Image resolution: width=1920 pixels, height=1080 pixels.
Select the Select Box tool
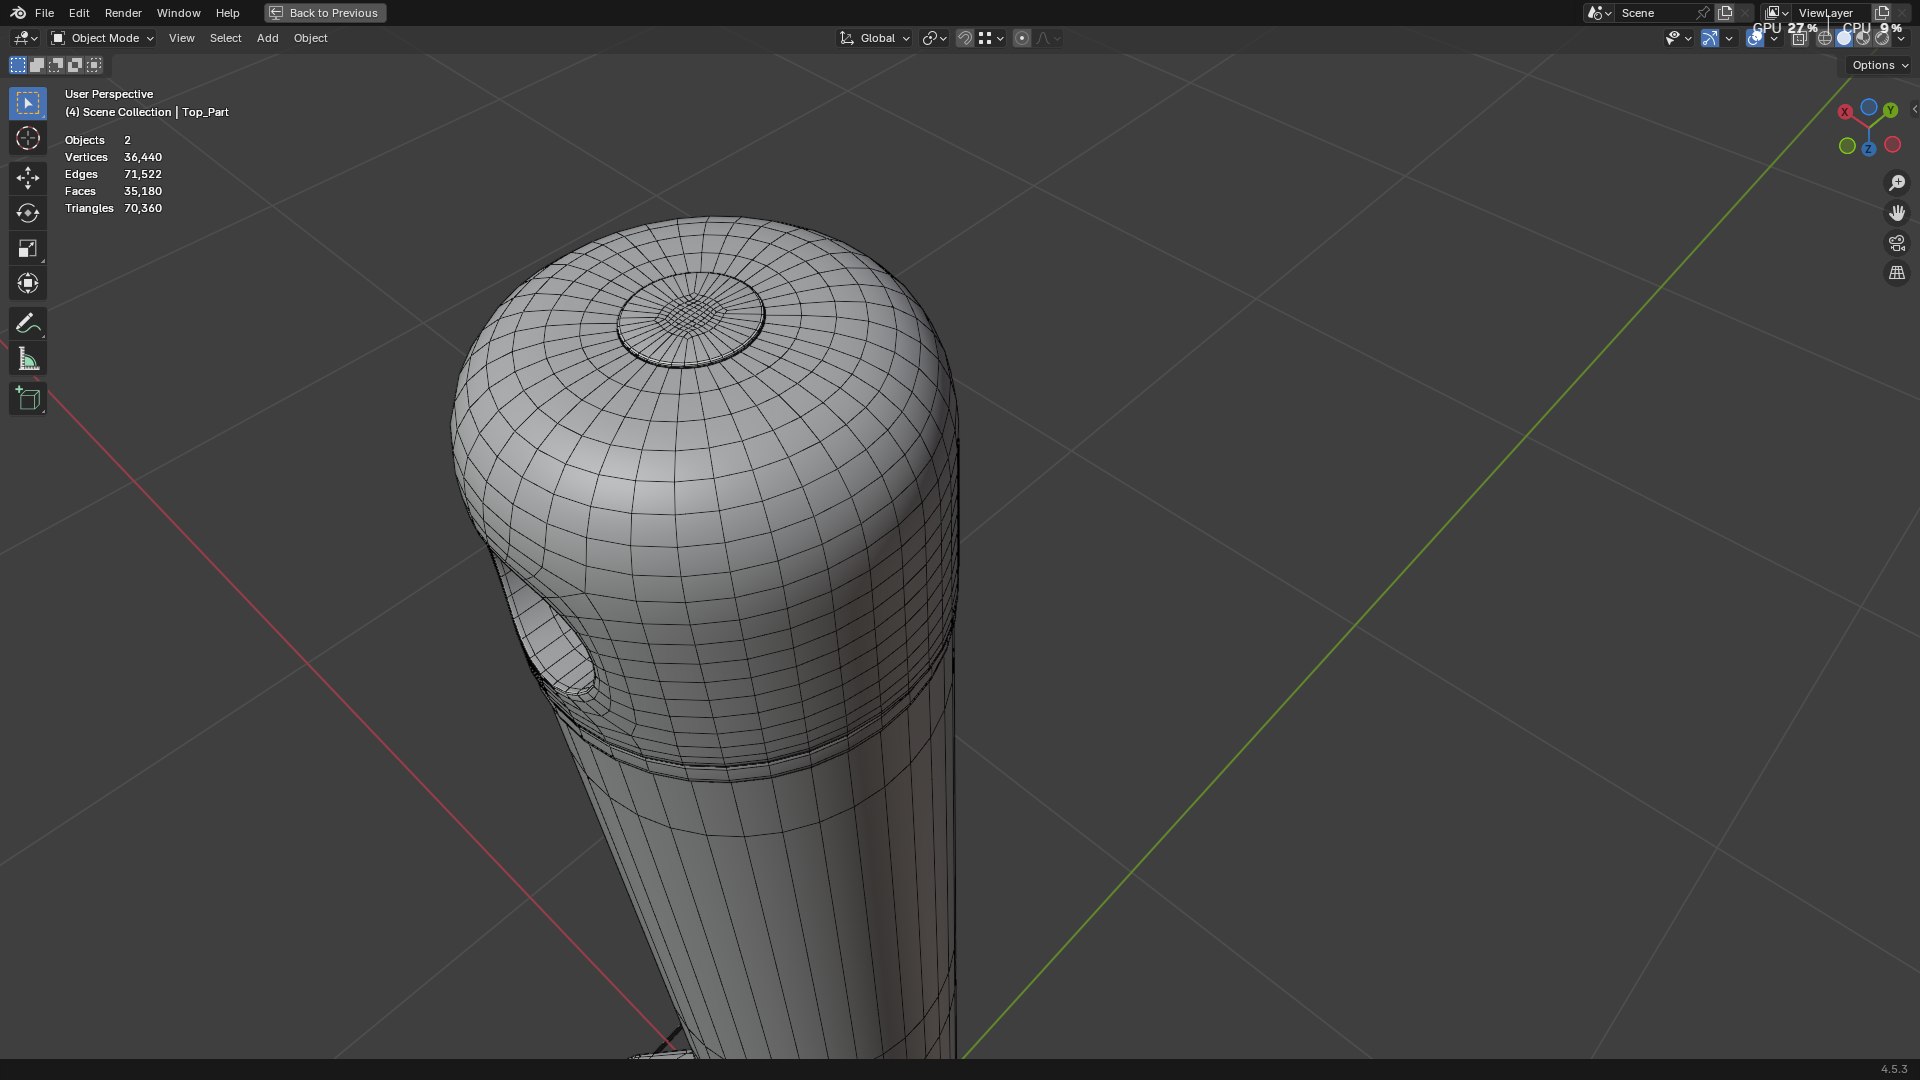pyautogui.click(x=28, y=103)
